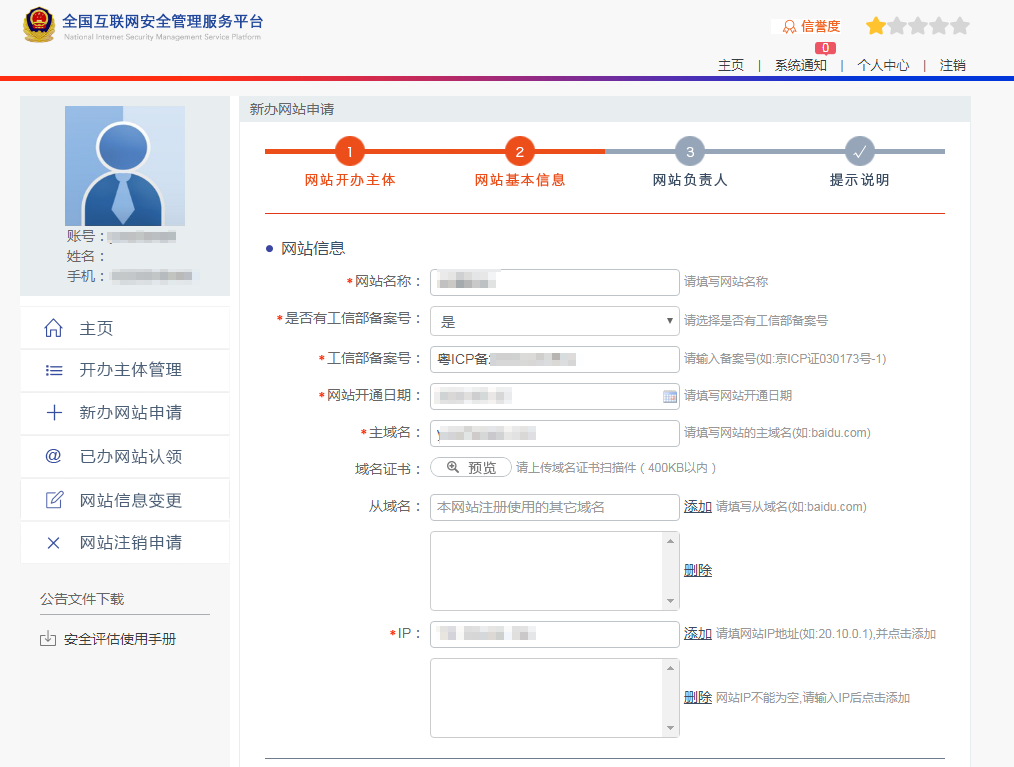This screenshot has width=1014, height=767.
Task: Open the 是否有工信部备案号 dropdown
Action: [x=554, y=321]
